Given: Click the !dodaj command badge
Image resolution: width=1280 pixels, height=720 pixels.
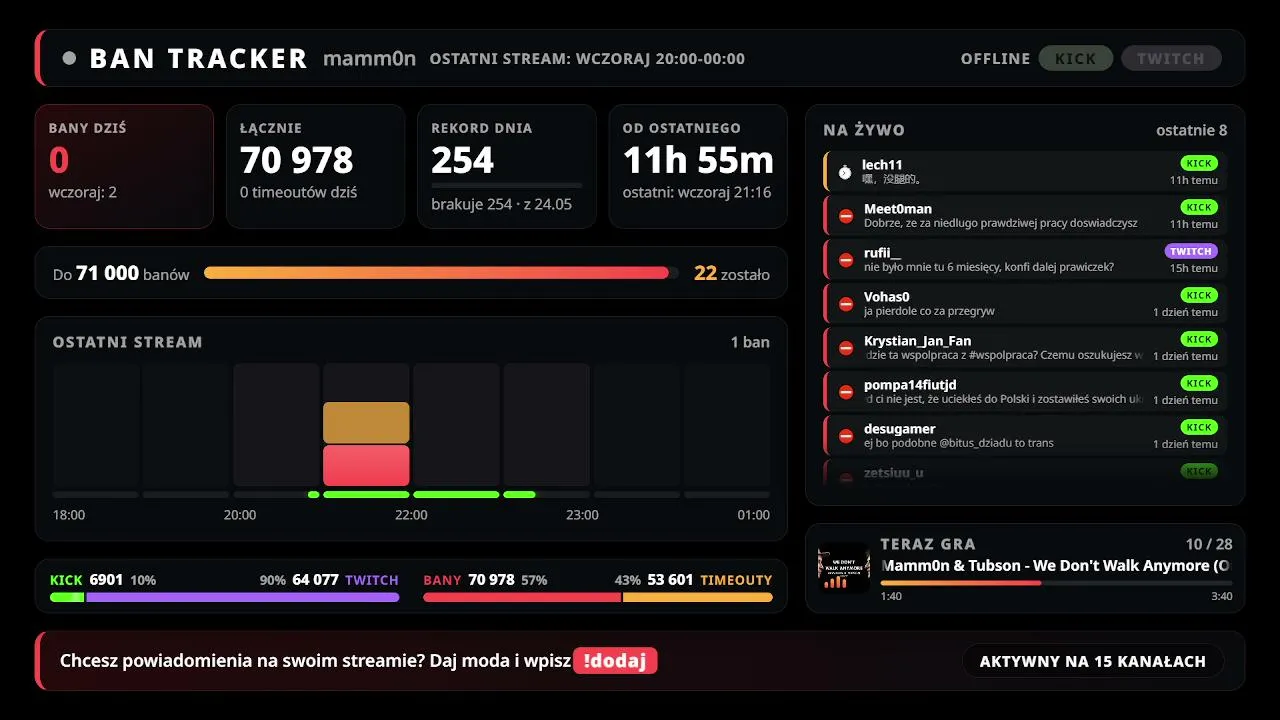Looking at the screenshot, I should (615, 661).
